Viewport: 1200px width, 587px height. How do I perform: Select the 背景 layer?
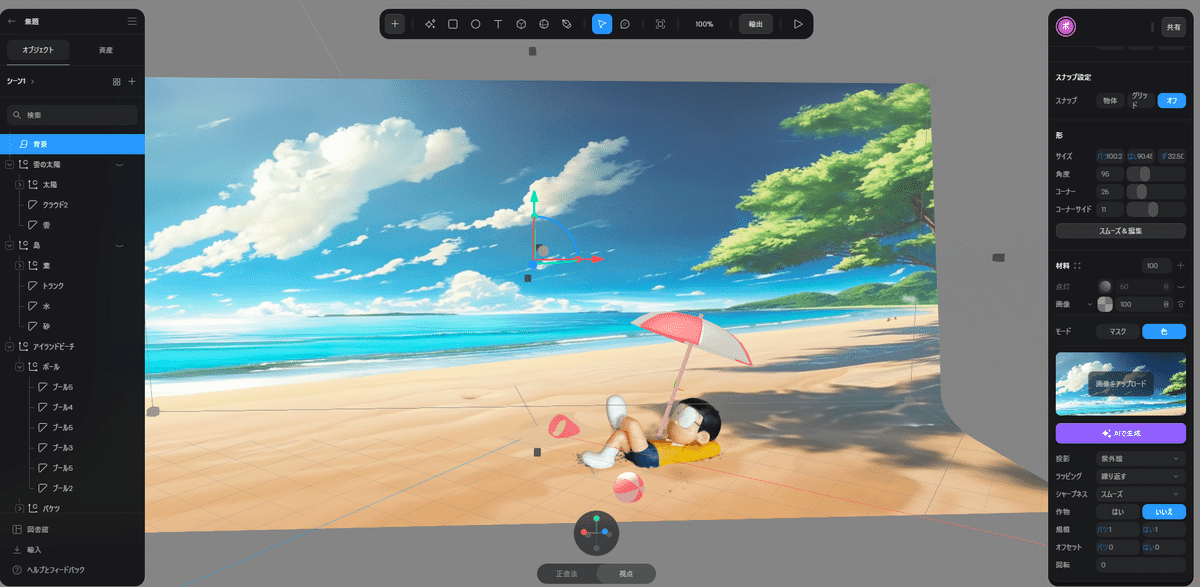(72, 144)
